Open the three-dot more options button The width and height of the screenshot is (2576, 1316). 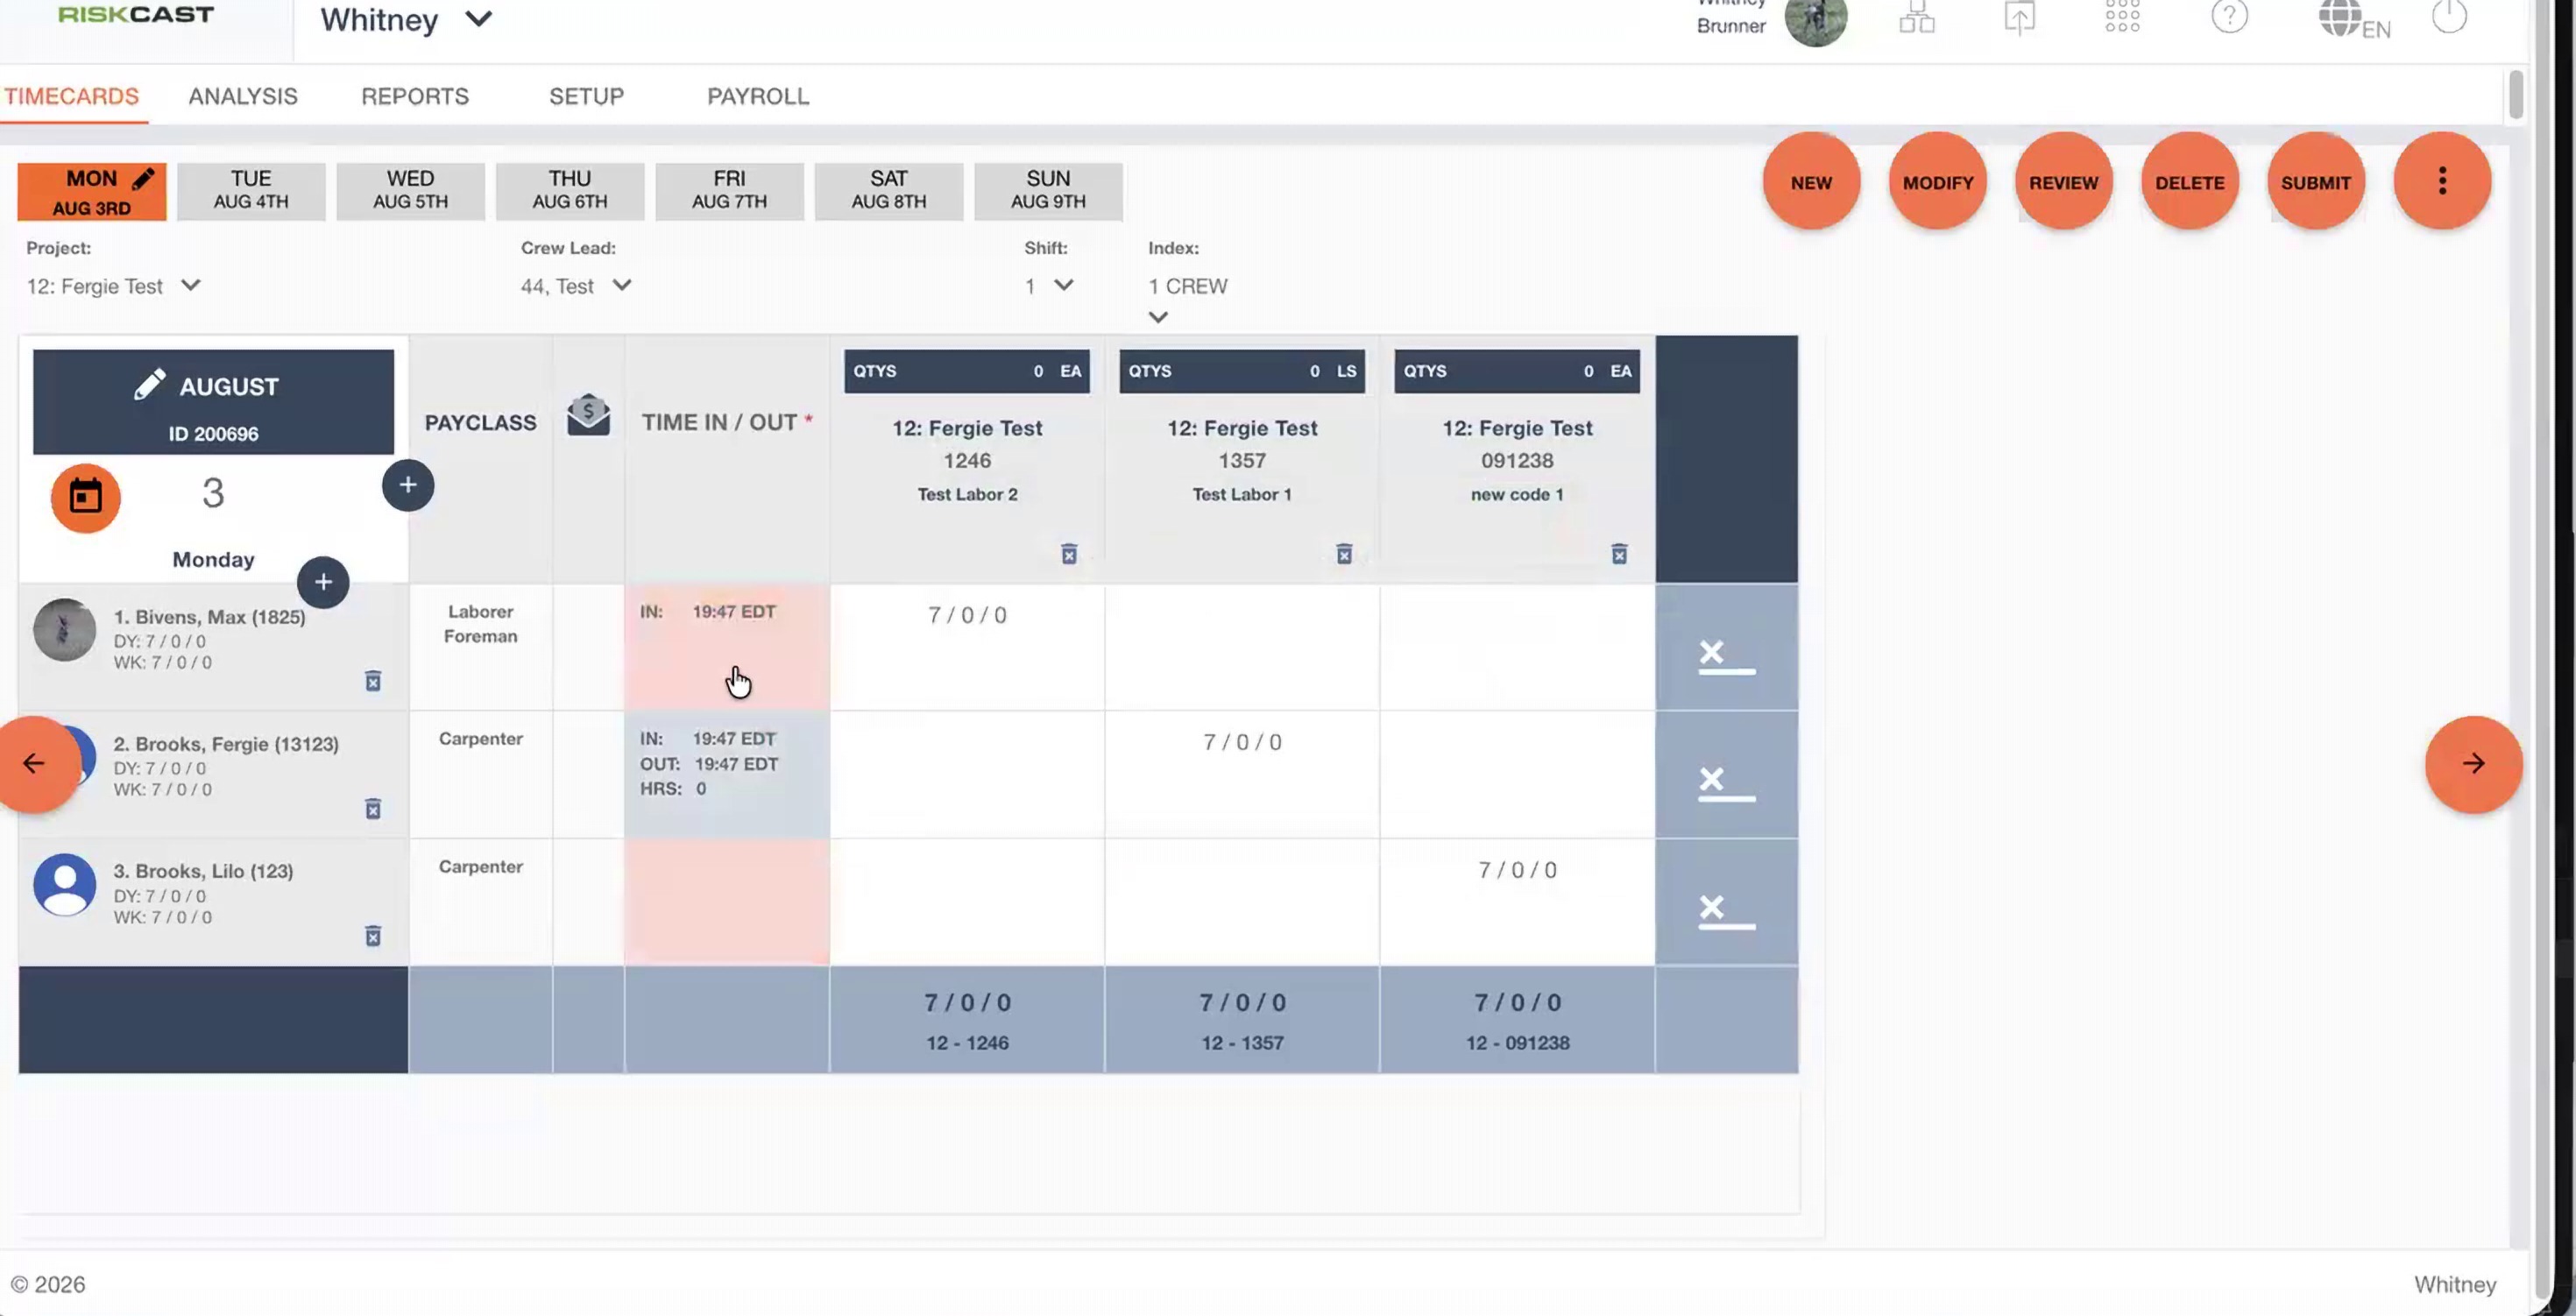tap(2442, 181)
